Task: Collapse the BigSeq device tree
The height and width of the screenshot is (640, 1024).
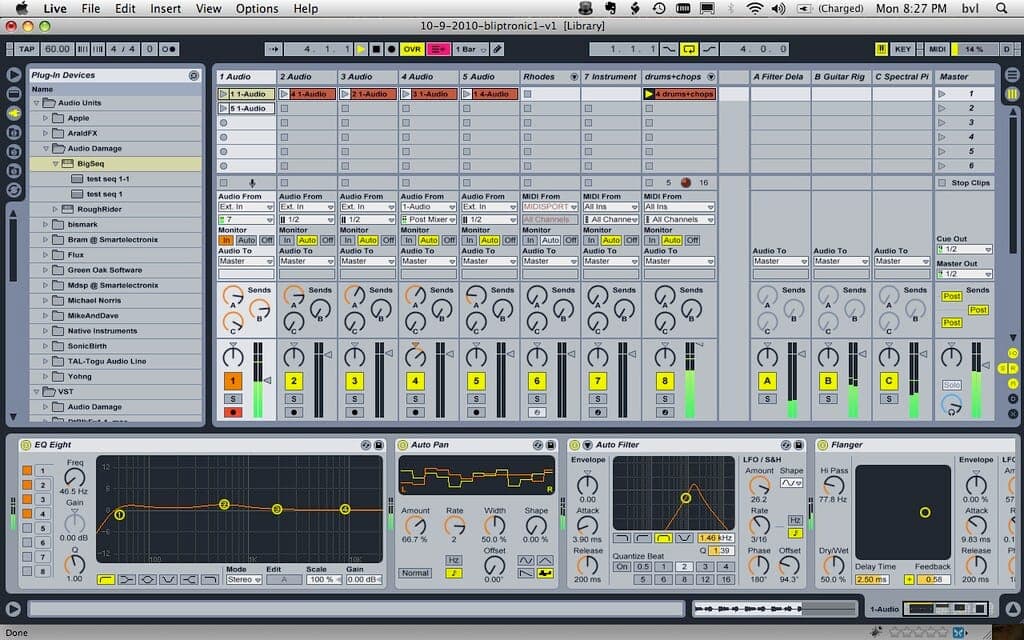Action: 56,164
